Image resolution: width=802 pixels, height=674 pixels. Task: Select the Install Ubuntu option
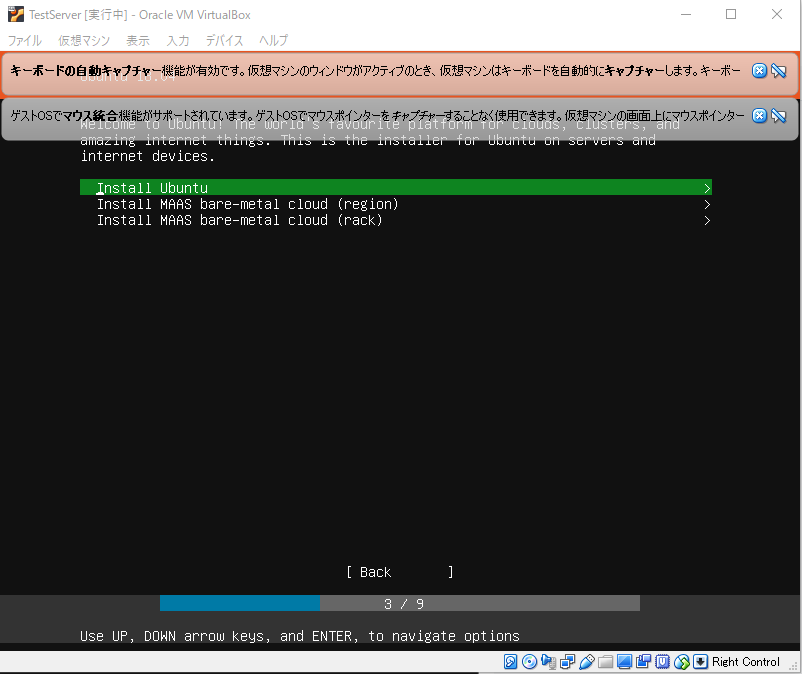pos(395,188)
